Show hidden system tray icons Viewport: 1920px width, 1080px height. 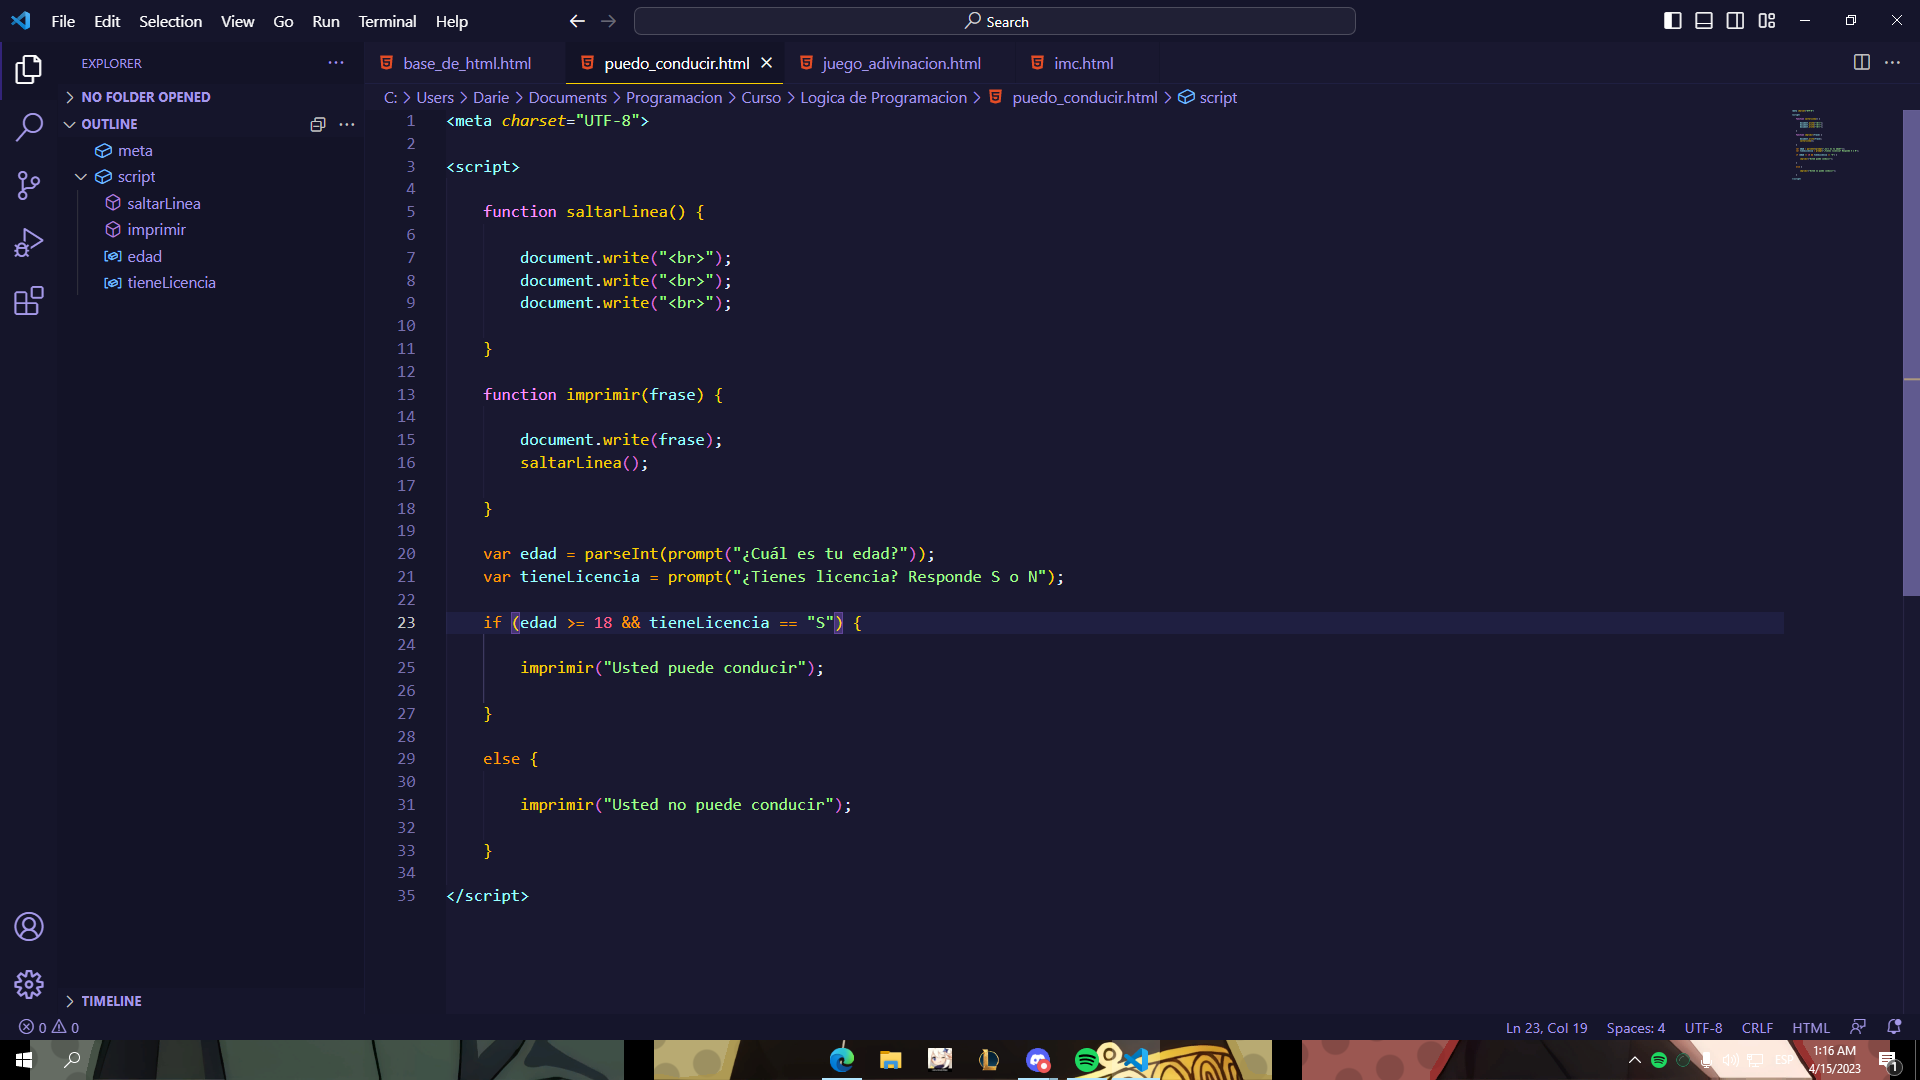click(x=1635, y=1060)
